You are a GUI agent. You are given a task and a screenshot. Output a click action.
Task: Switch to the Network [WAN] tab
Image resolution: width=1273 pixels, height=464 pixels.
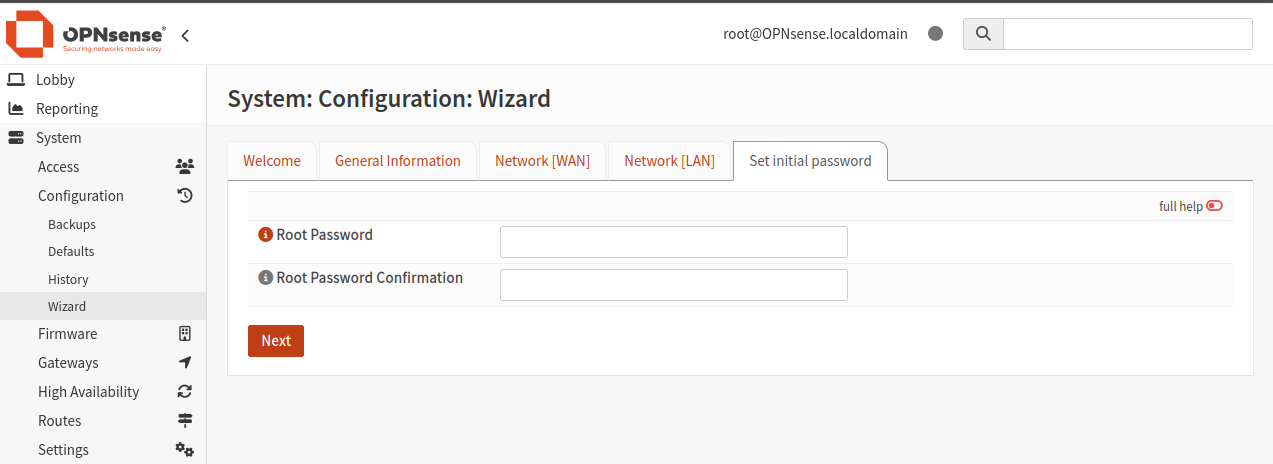(542, 161)
